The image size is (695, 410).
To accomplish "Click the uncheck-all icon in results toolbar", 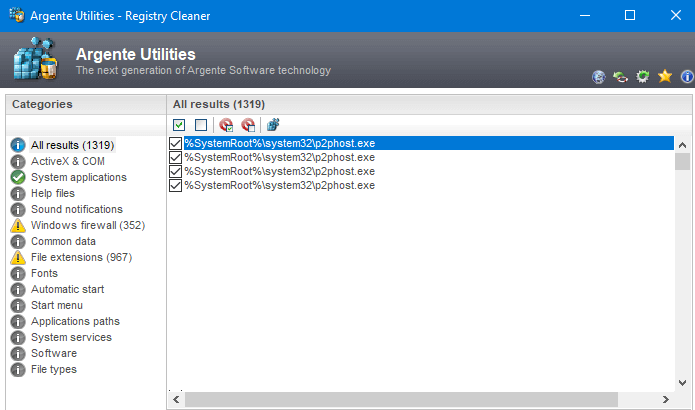I will (x=201, y=125).
